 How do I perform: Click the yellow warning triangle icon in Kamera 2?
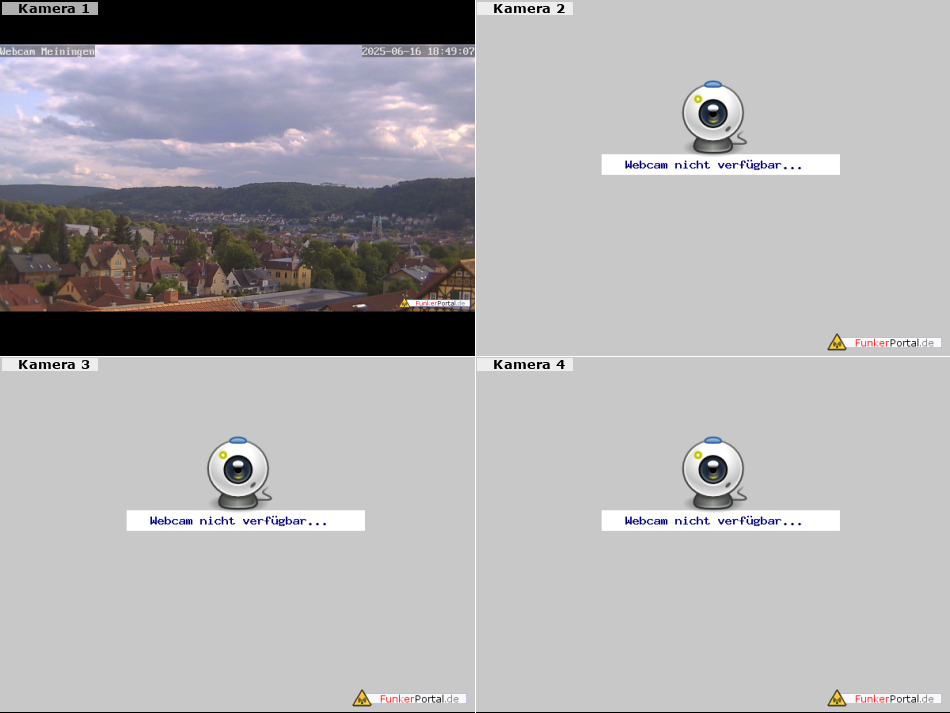tap(837, 343)
